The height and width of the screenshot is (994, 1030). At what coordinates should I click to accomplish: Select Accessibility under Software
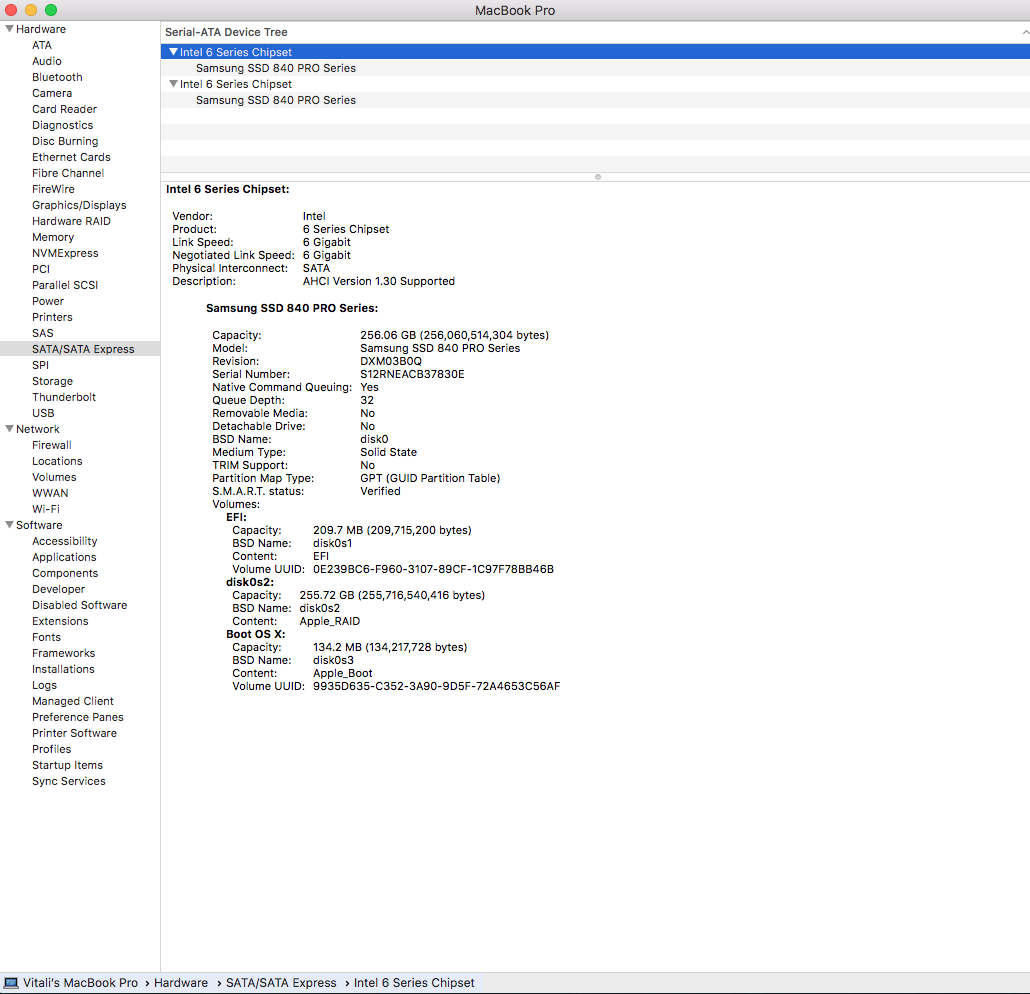click(x=64, y=541)
